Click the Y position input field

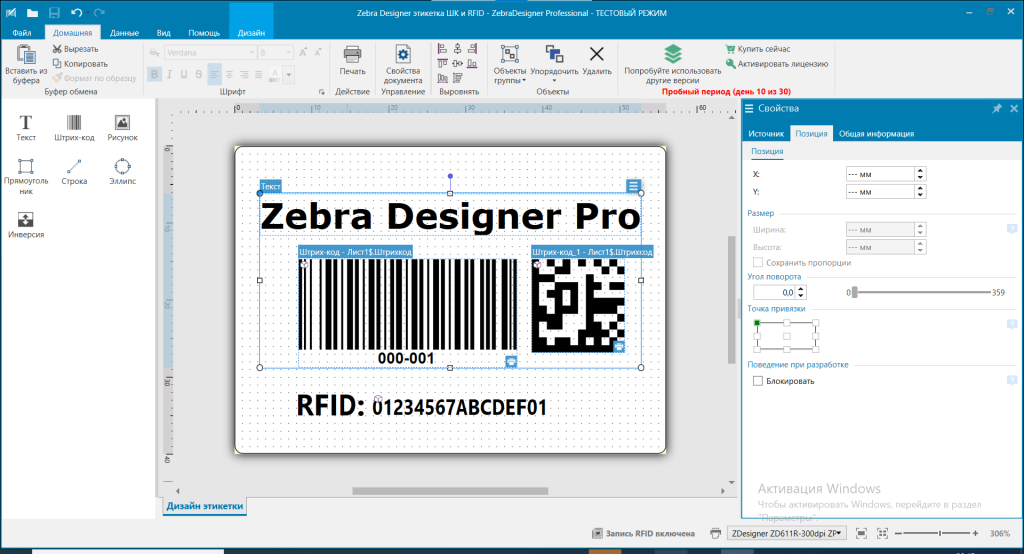(x=880, y=191)
